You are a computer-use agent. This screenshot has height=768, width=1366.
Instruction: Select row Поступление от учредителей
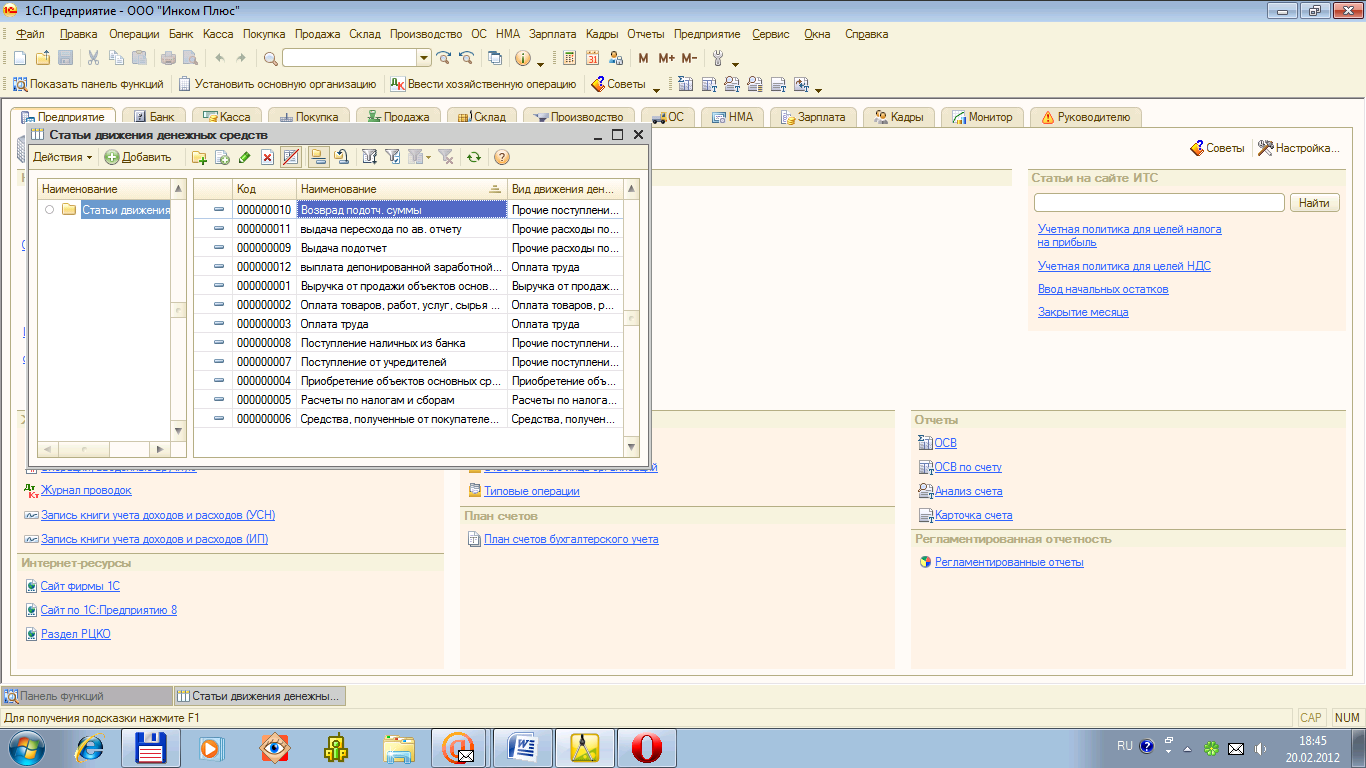tap(408, 362)
